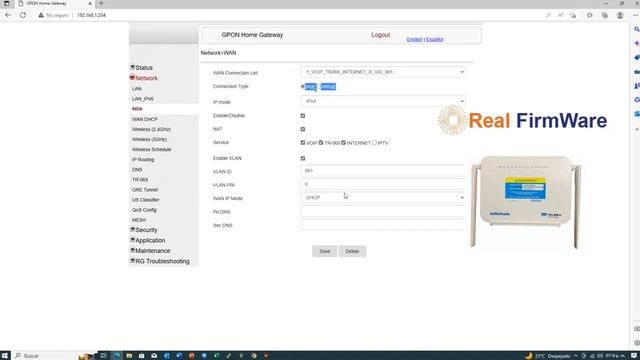The height and width of the screenshot is (360, 640).
Task: Open the DNS sidebar page
Action: (x=137, y=170)
